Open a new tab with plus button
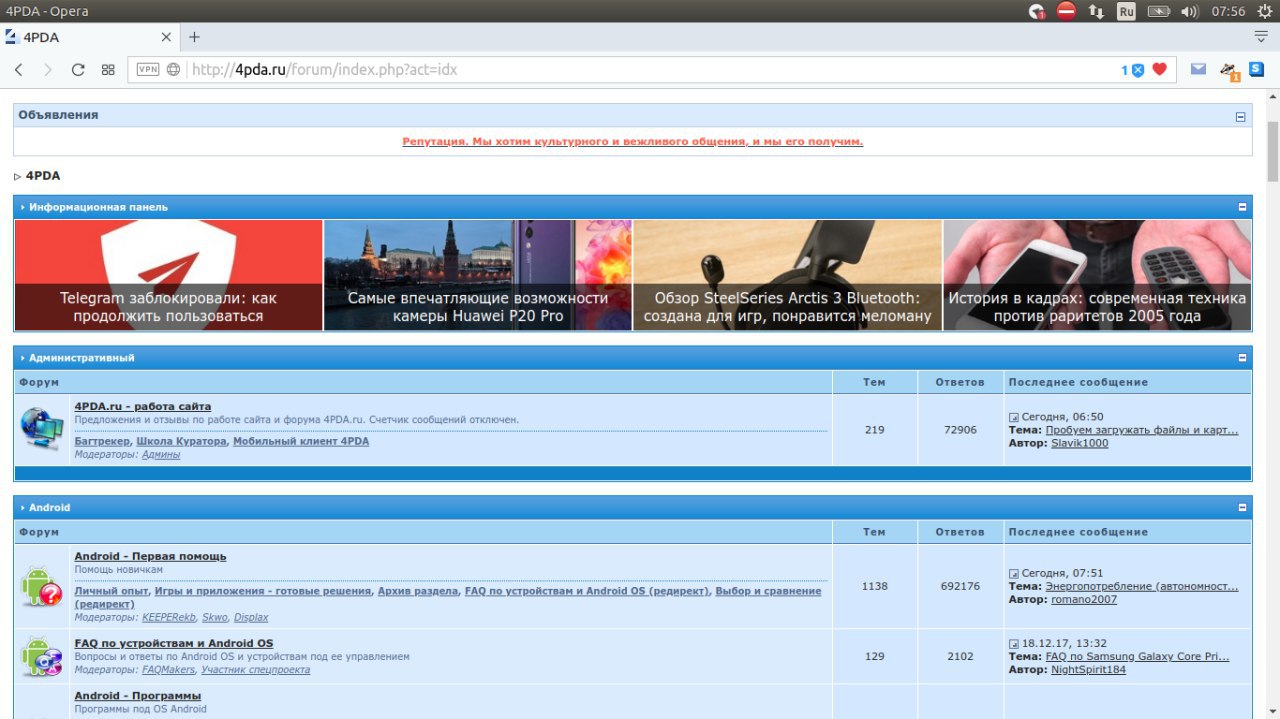This screenshot has height=719, width=1280. (x=194, y=37)
